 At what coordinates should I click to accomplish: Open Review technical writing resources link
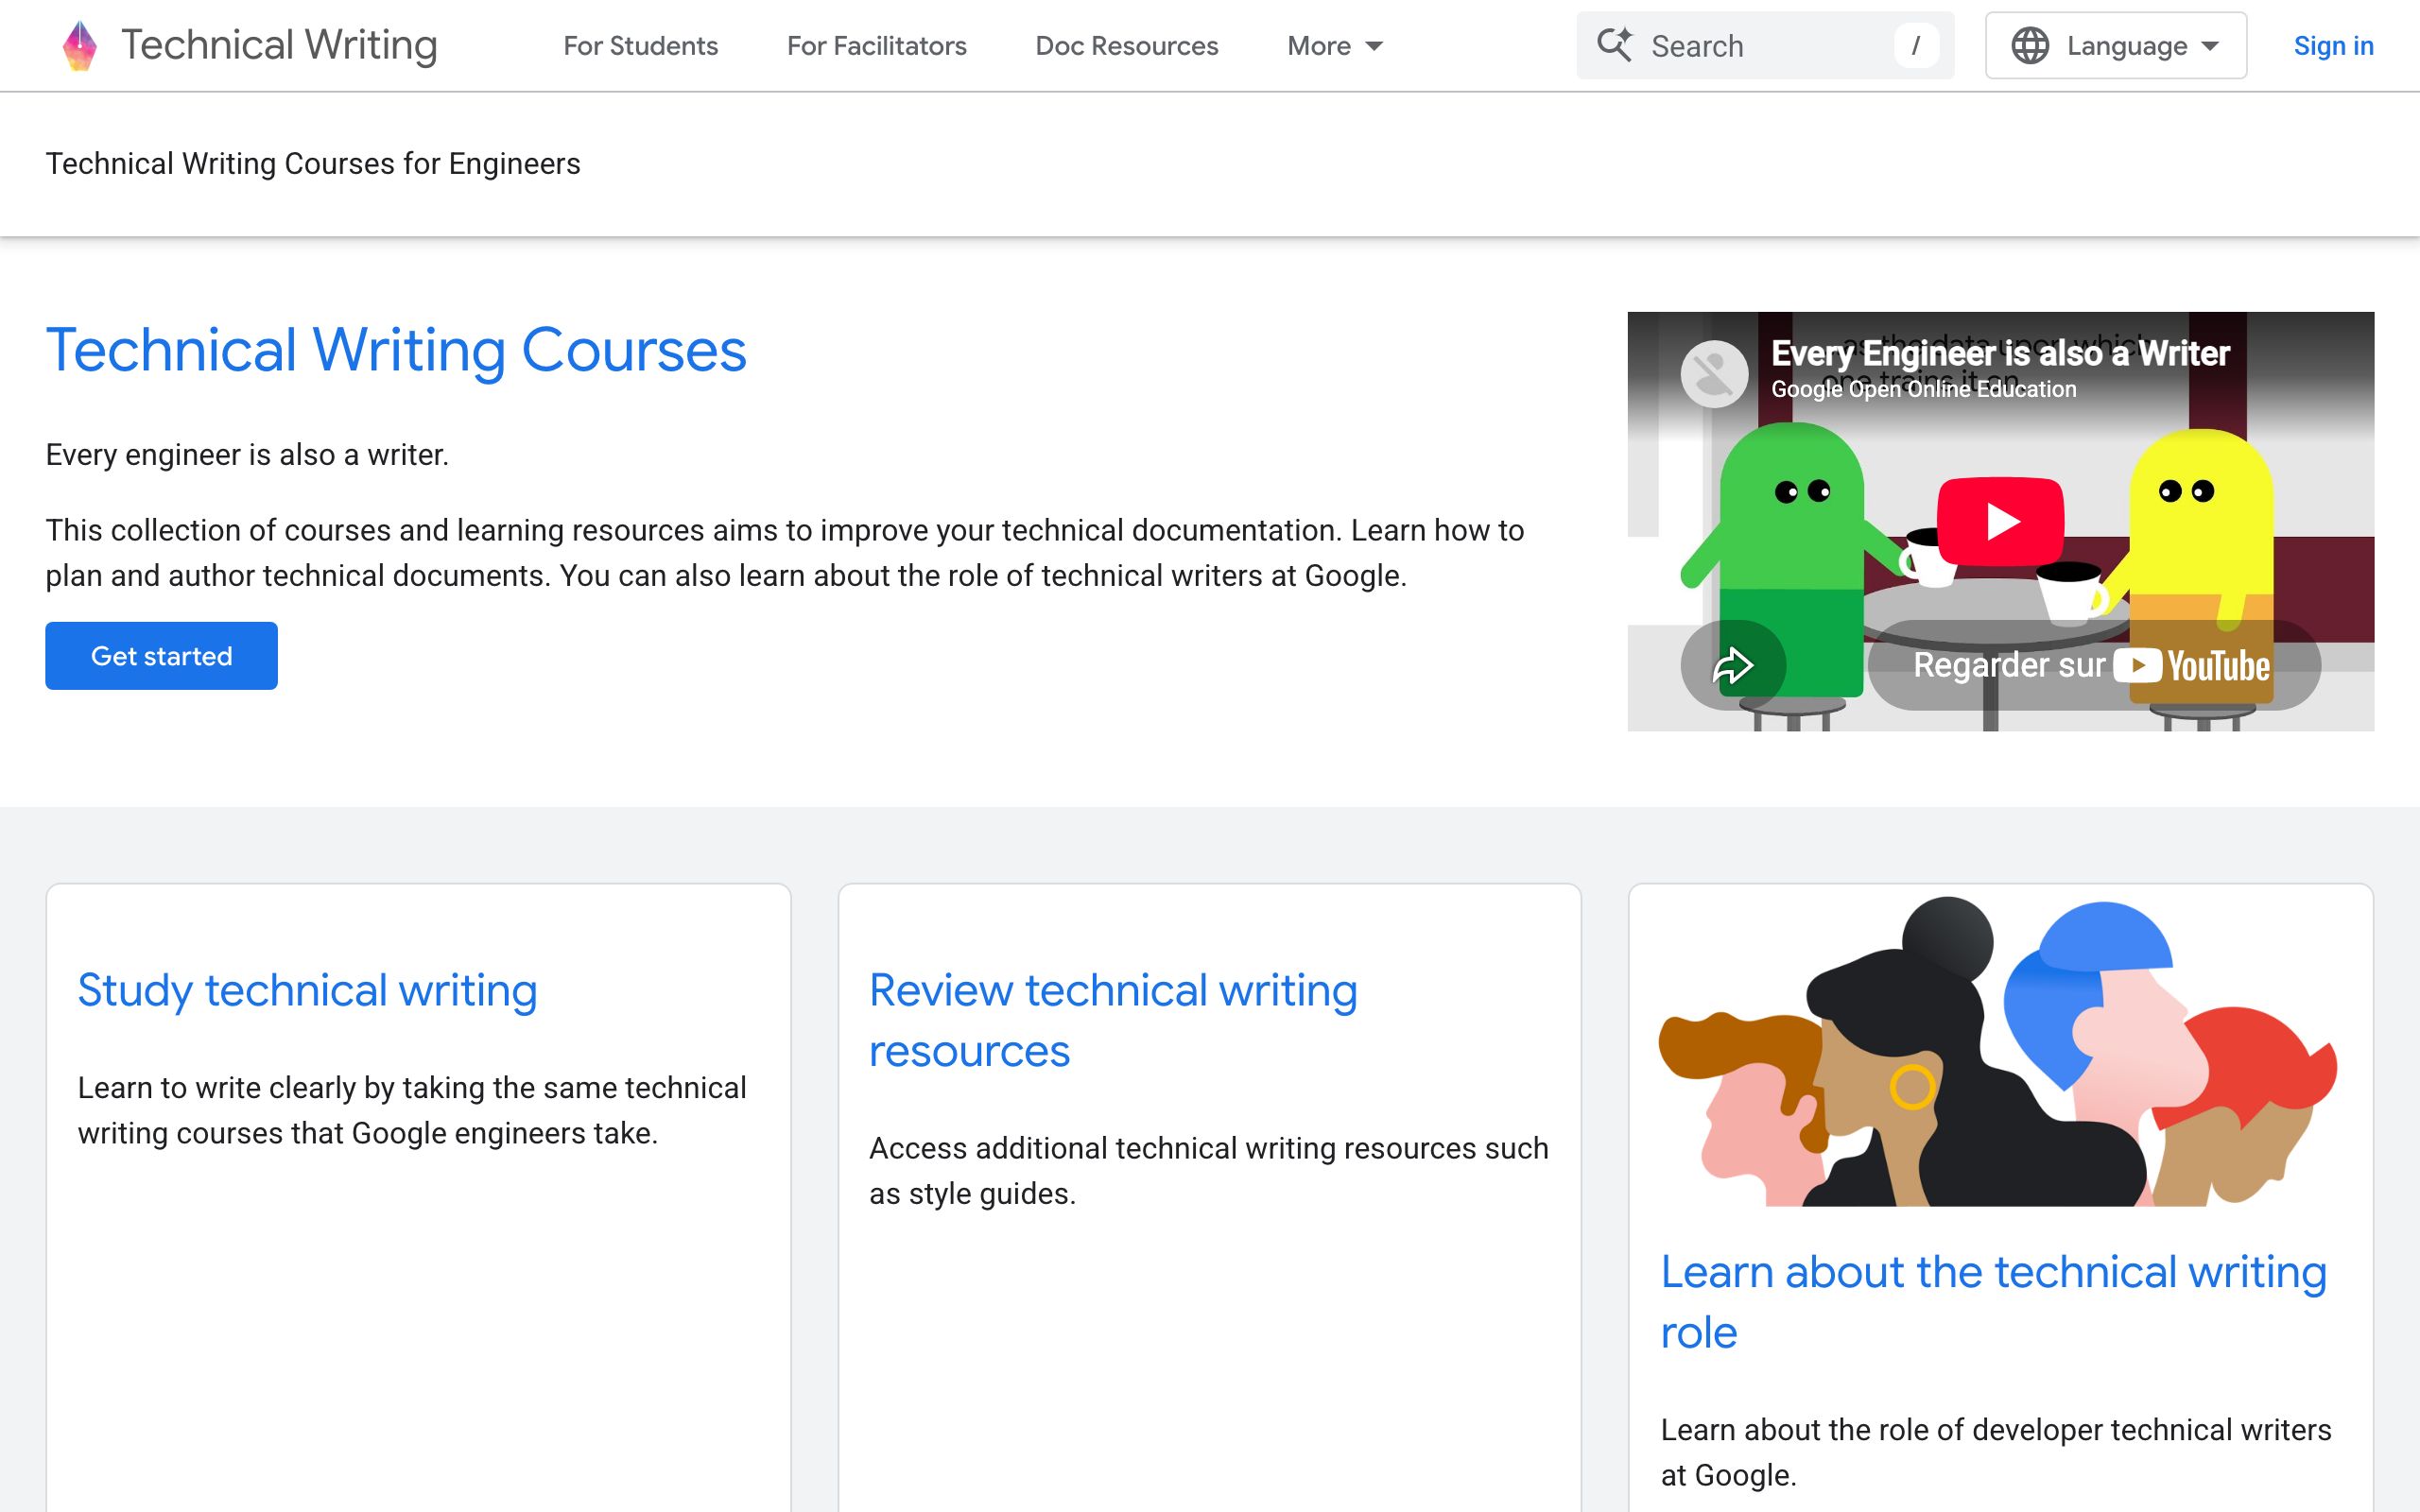(1113, 1020)
